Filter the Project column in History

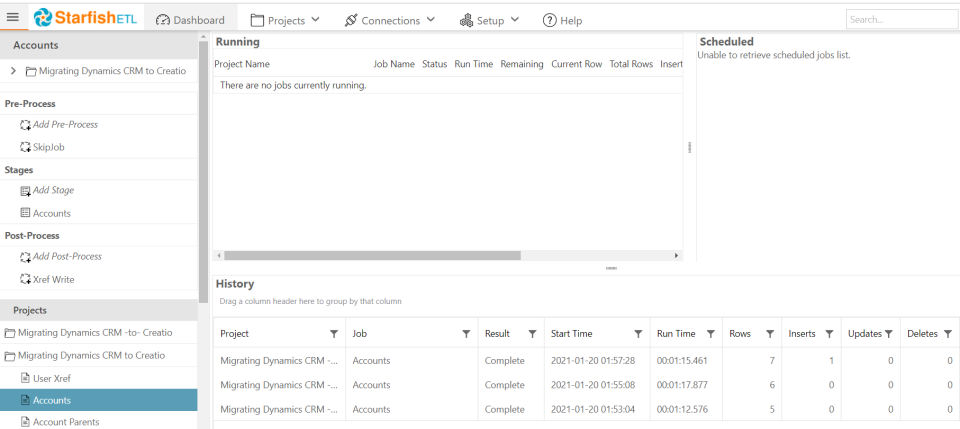click(x=334, y=334)
